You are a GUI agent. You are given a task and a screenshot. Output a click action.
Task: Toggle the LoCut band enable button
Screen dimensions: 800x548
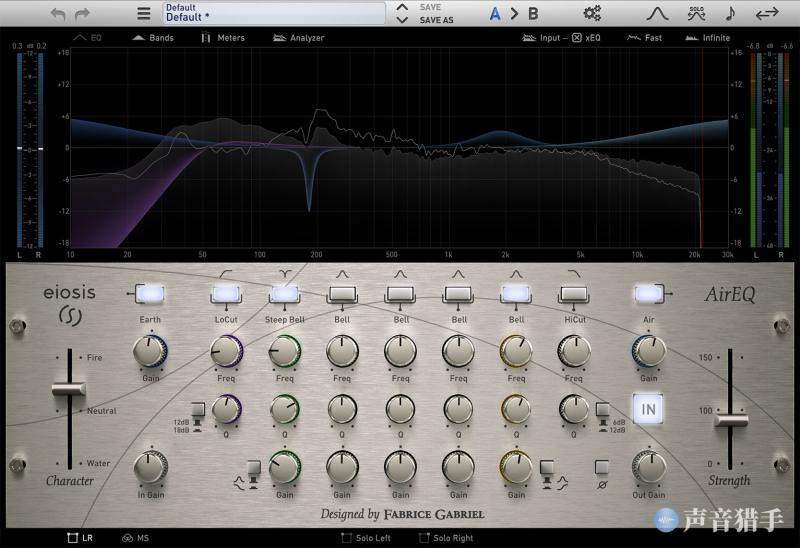point(226,294)
